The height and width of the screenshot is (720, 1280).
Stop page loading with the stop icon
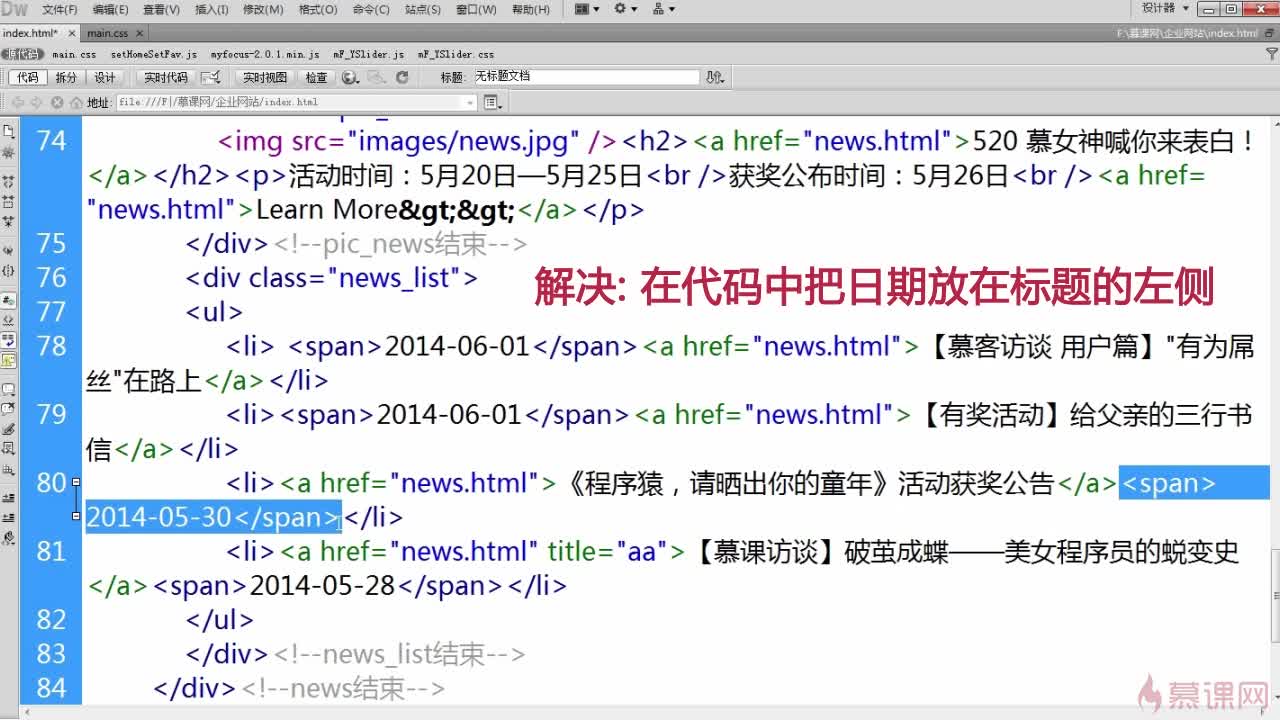click(57, 102)
